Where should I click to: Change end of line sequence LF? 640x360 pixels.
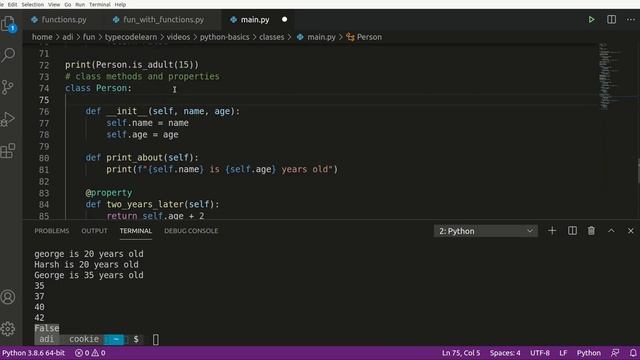click(563, 353)
